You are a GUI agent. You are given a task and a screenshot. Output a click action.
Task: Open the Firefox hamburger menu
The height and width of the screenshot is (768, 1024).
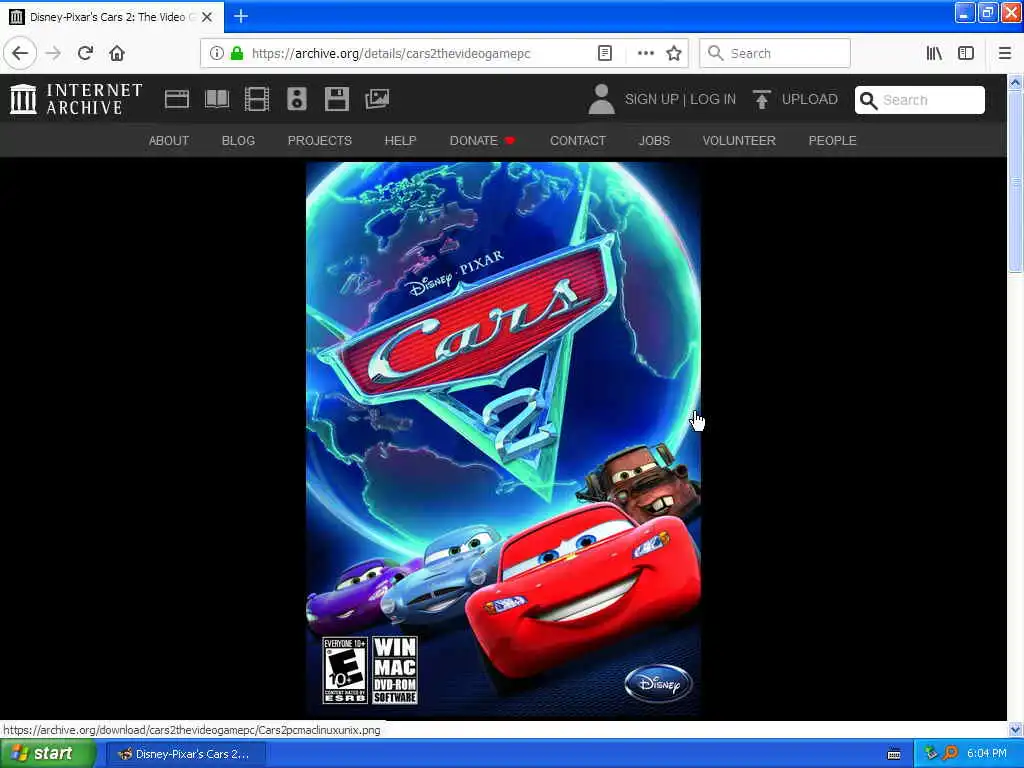coord(1004,53)
